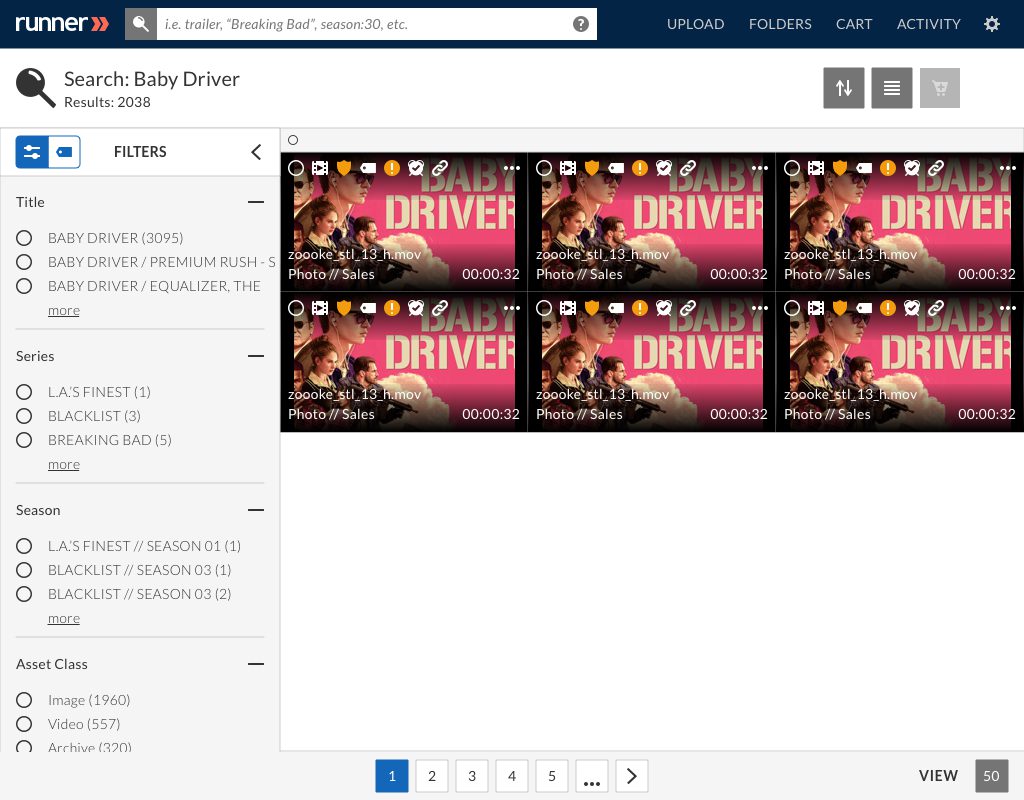Screen dimensions: 1024x800
Task: Click approval badge on bottom-right thumbnail
Action: point(912,308)
